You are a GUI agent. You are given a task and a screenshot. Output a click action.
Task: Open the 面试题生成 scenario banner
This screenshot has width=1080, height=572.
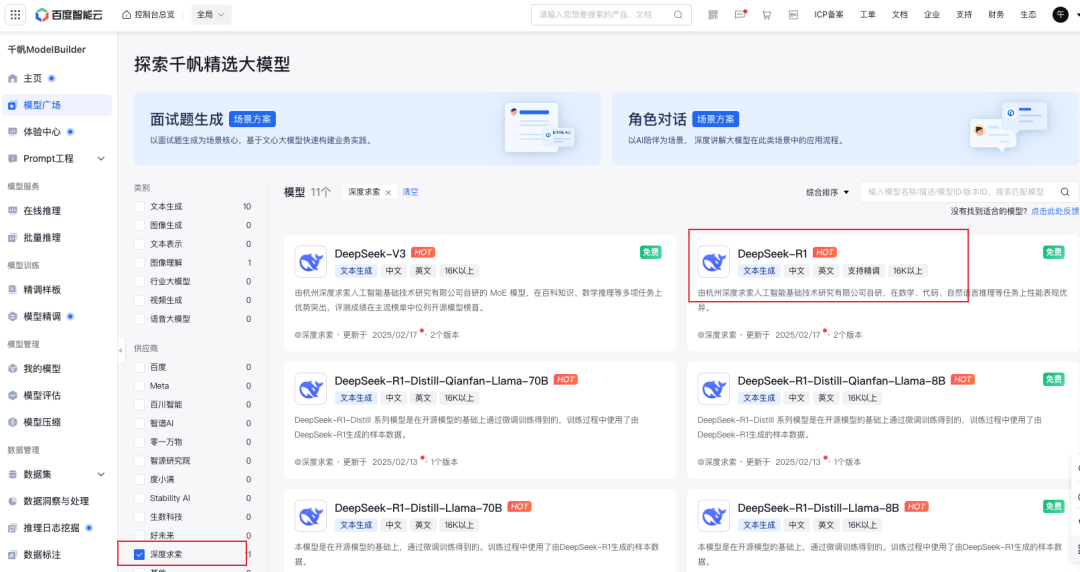coord(368,128)
